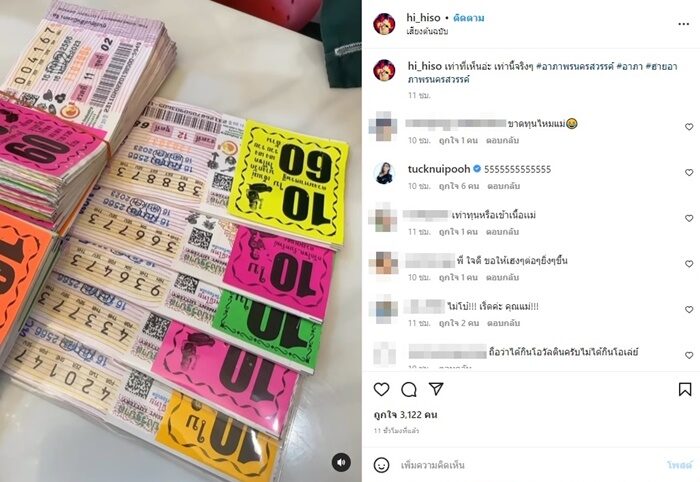The height and width of the screenshot is (482, 700).
Task: Follow hi_hiso via ติดตาม link
Action: (x=469, y=18)
